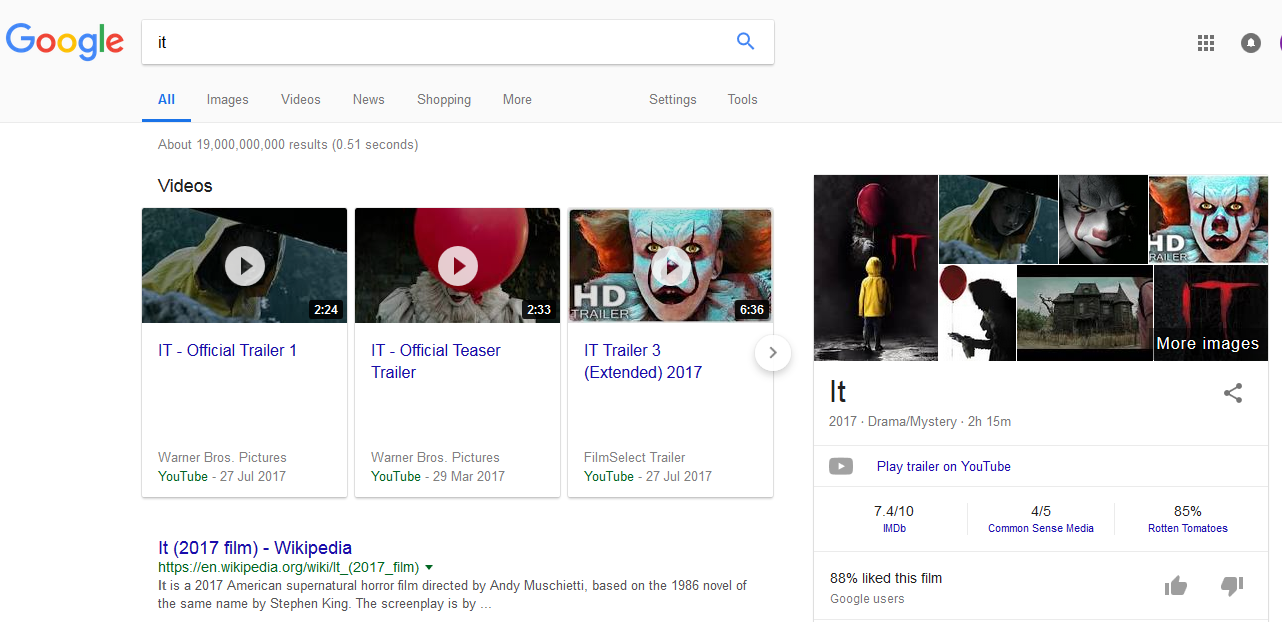Switch to the Shopping tab

[444, 99]
